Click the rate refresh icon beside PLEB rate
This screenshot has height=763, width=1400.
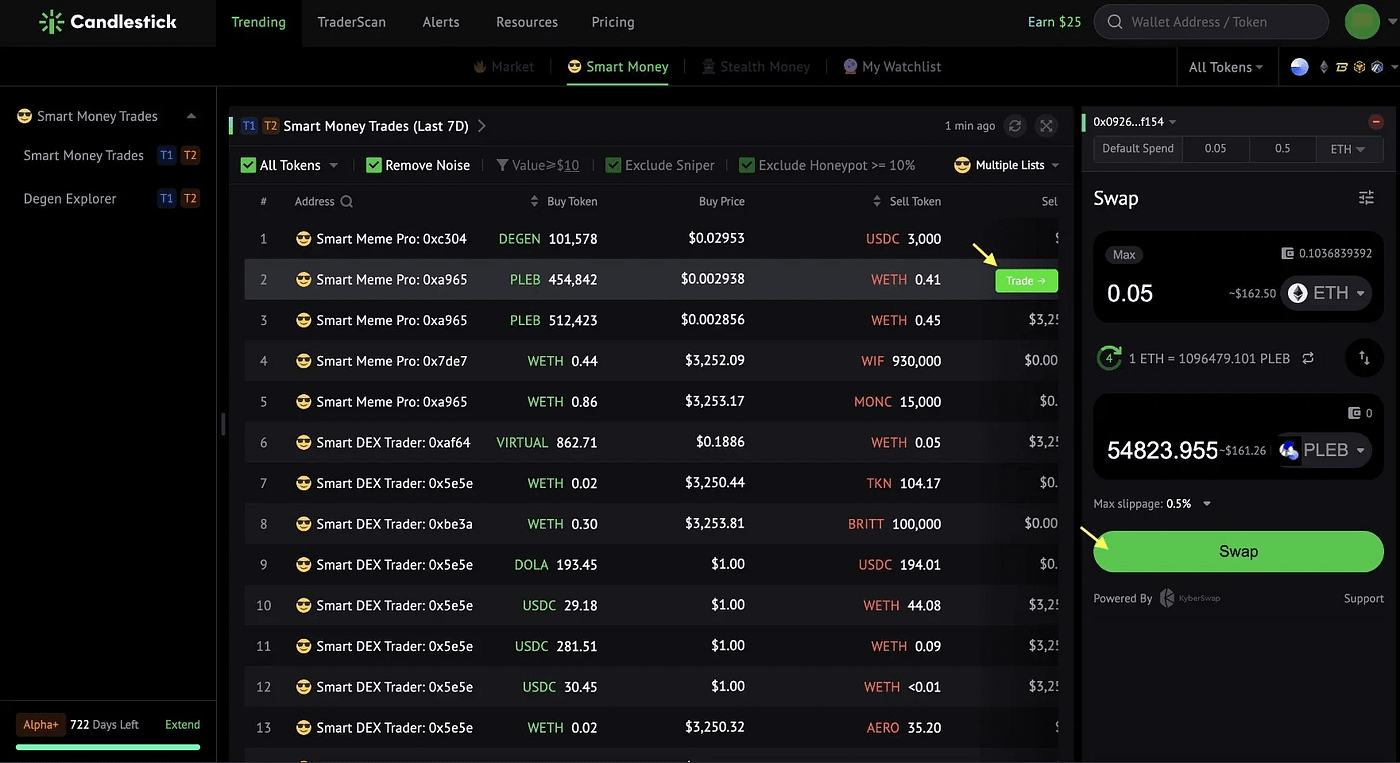pyautogui.click(x=1308, y=358)
